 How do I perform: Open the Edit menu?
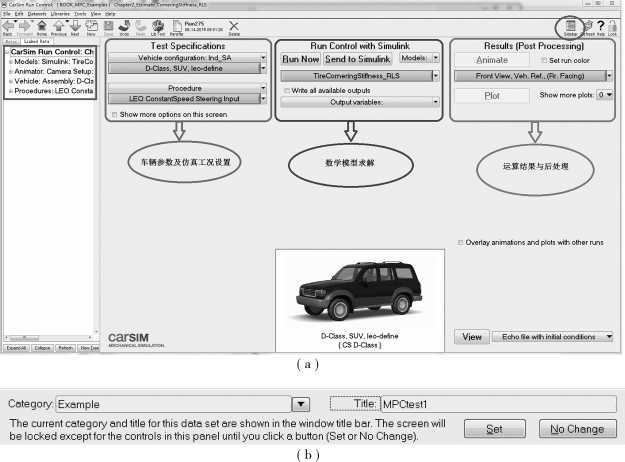coord(19,14)
